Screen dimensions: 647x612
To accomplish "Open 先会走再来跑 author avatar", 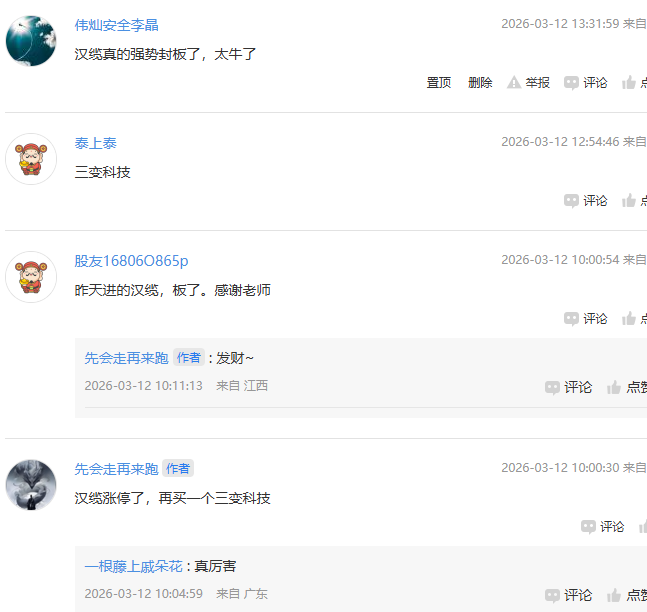I will pyautogui.click(x=31, y=485).
